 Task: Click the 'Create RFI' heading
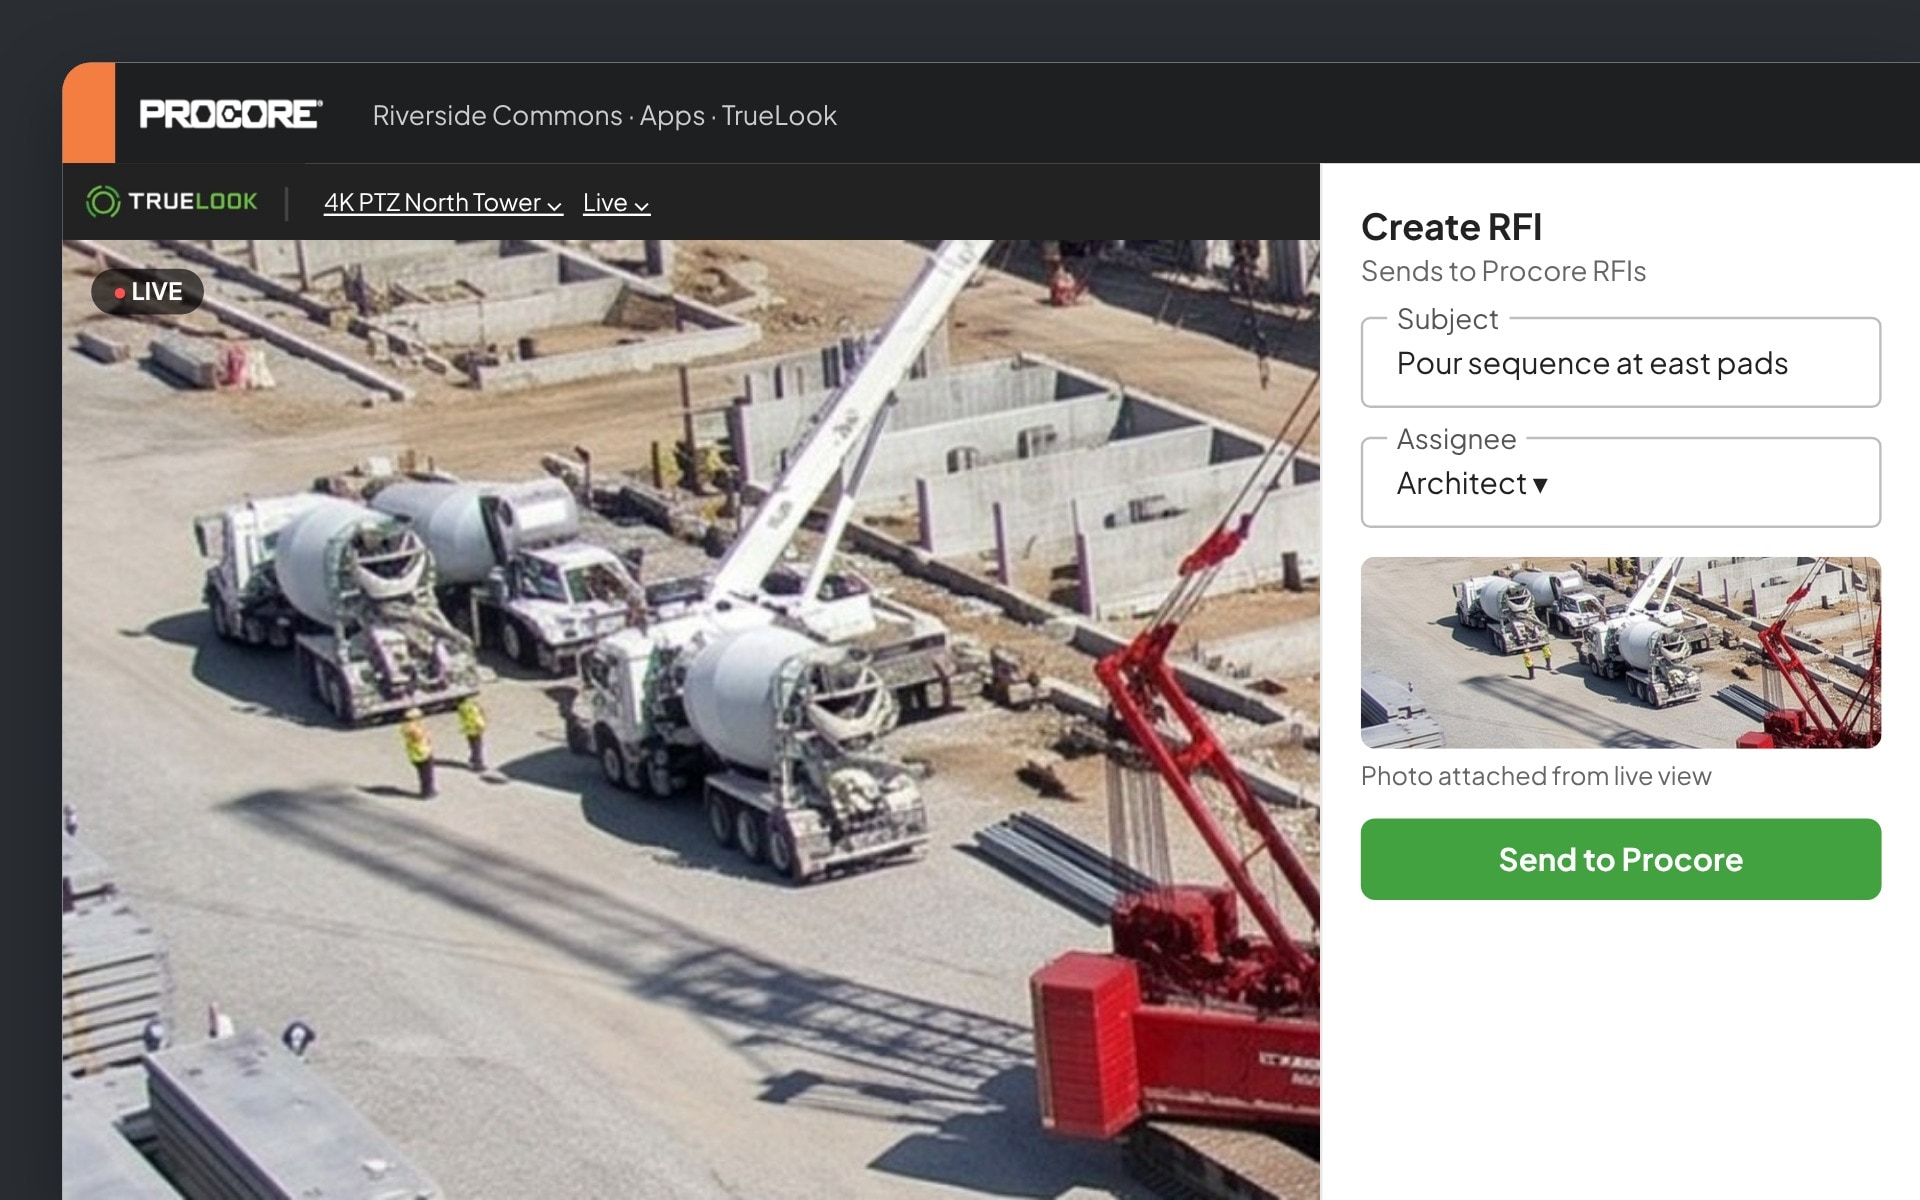click(1451, 227)
